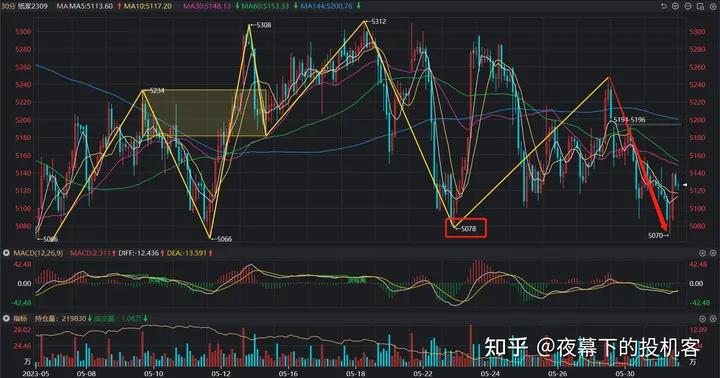Screen dimensions: 720x378
Task: Click the close icon on volume panel far right
Action: point(713,318)
